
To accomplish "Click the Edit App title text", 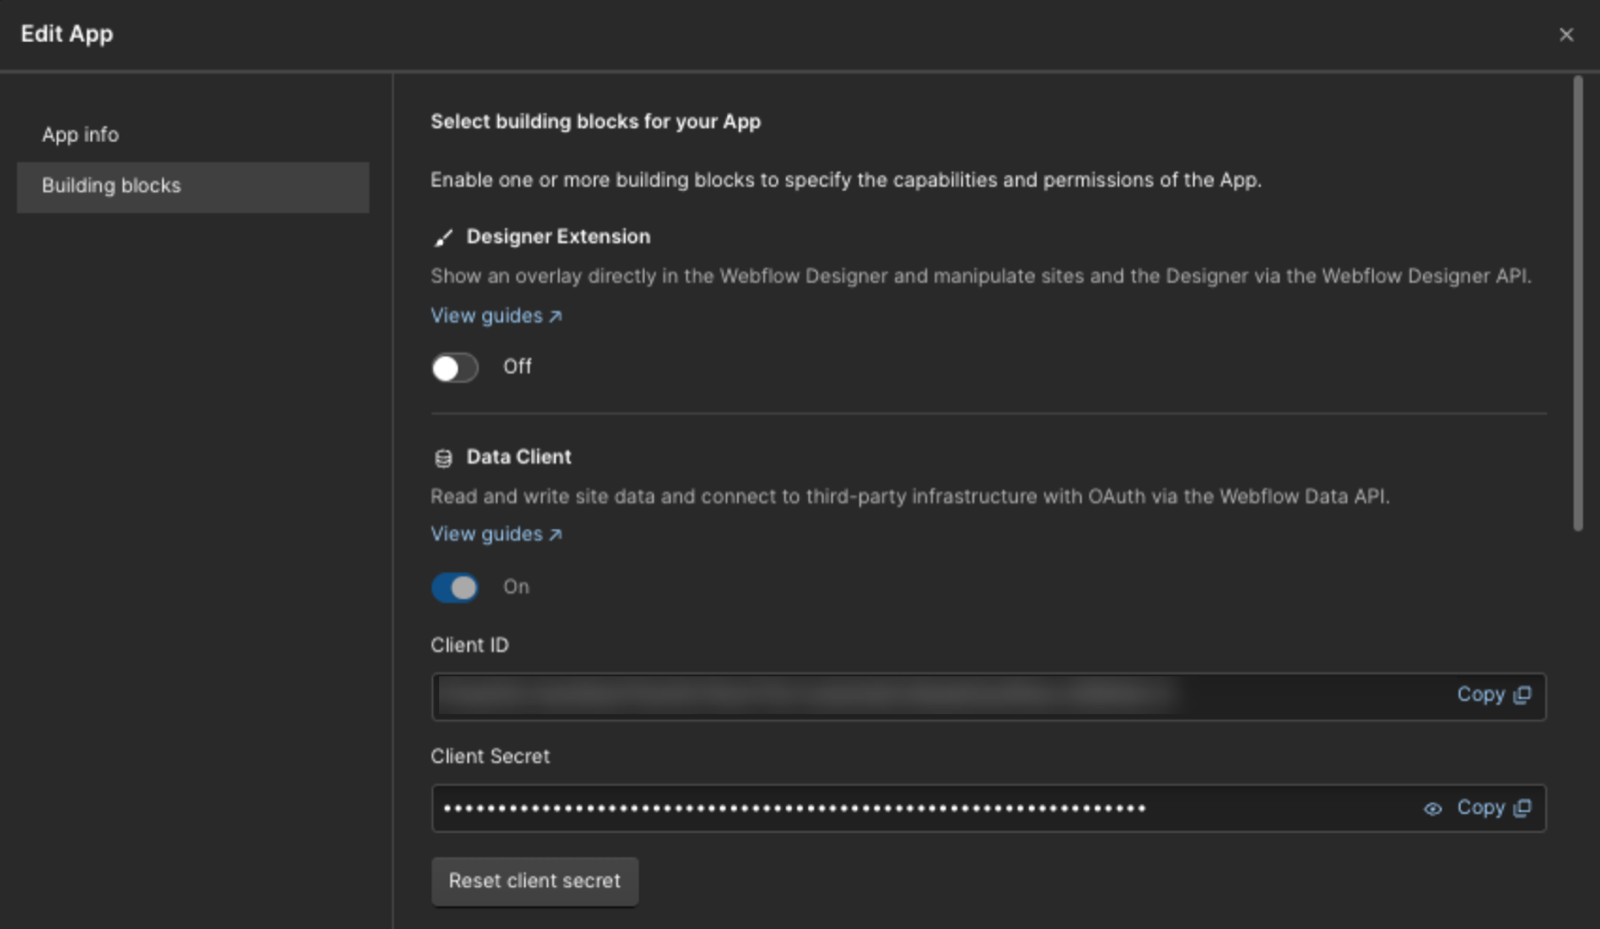I will pos(67,34).
